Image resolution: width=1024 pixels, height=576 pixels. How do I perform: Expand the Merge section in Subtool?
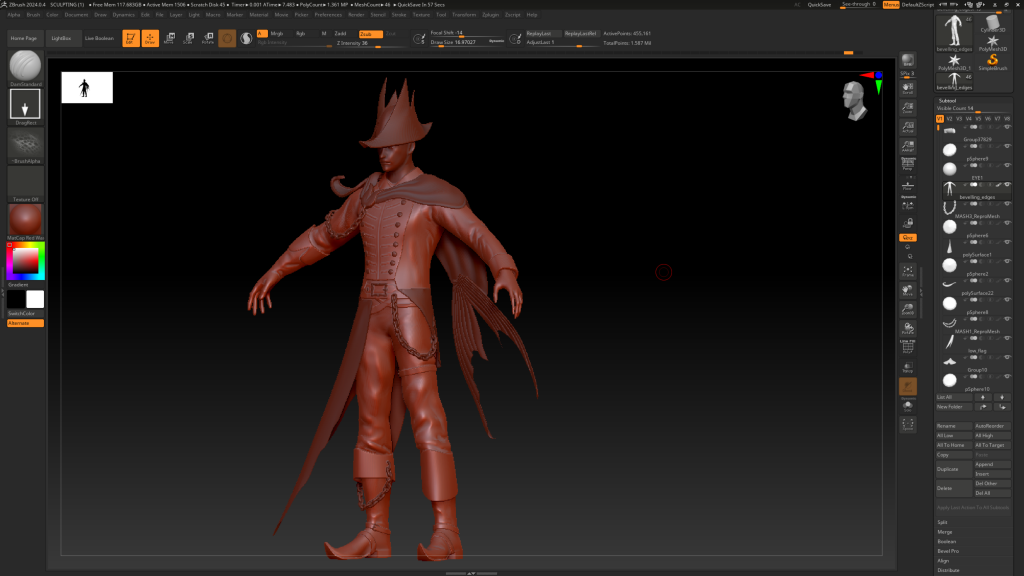click(x=944, y=532)
